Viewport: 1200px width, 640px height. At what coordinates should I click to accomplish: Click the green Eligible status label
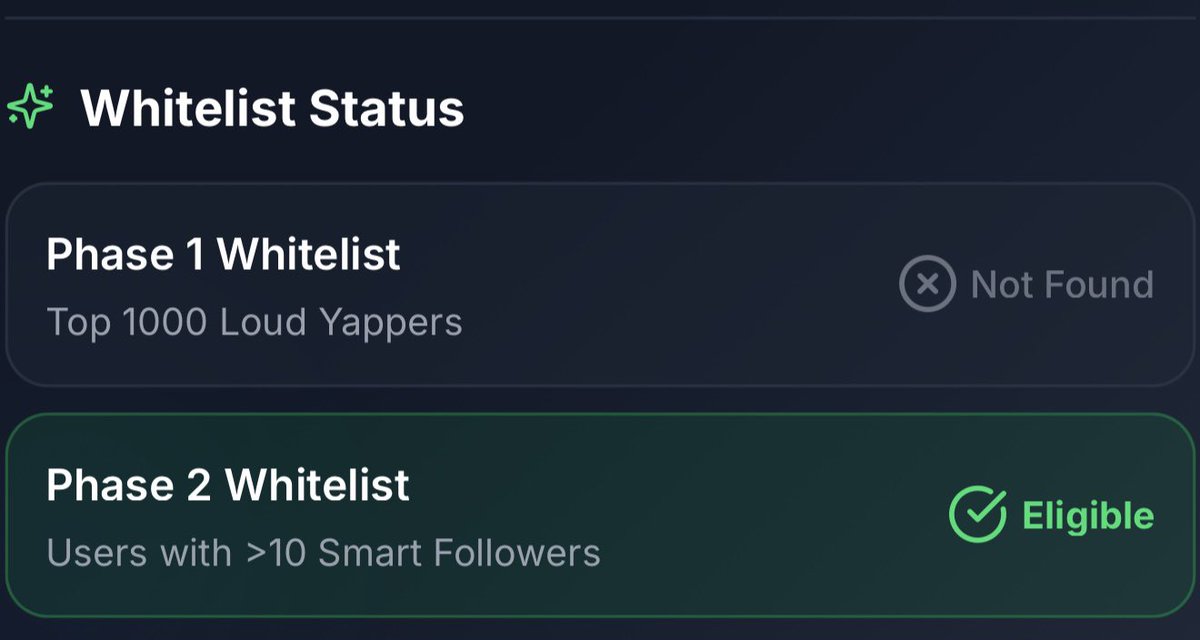click(x=1088, y=516)
